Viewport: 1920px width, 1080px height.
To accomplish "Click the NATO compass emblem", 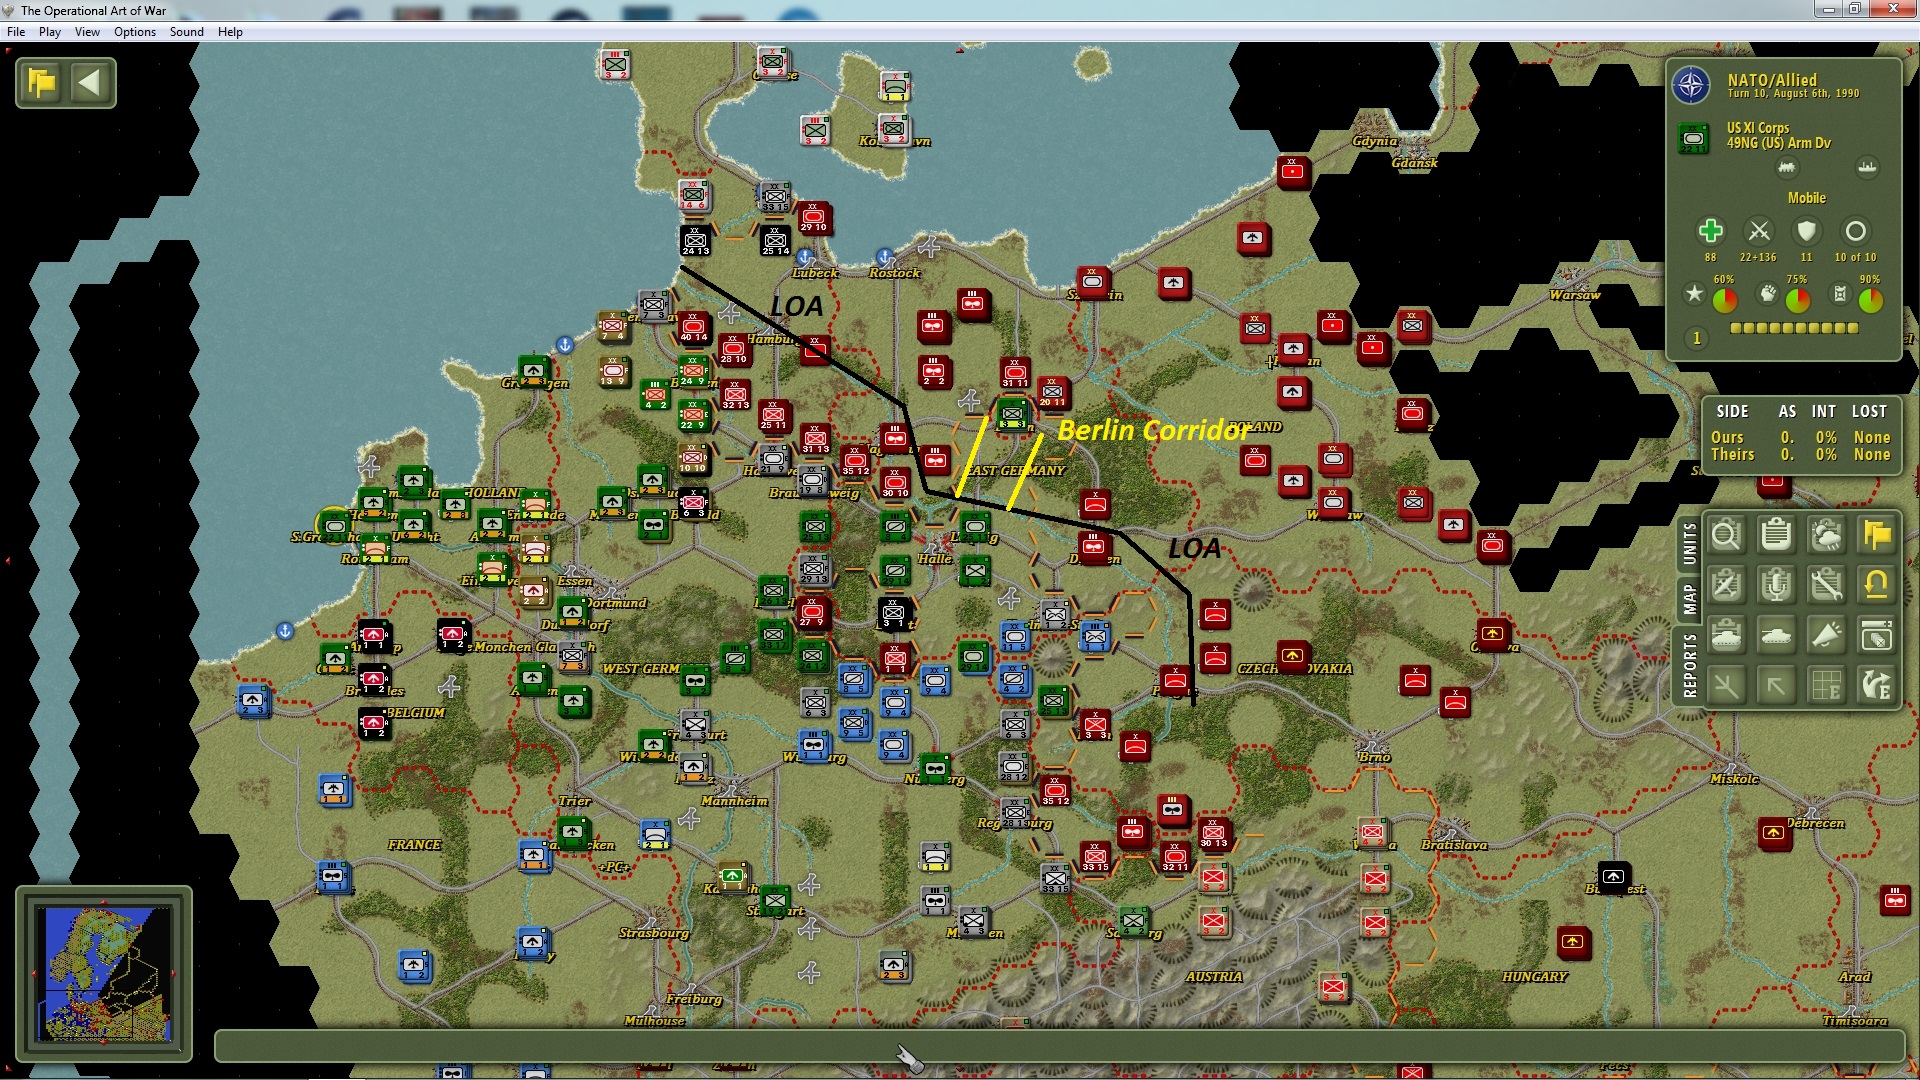I will (1691, 86).
